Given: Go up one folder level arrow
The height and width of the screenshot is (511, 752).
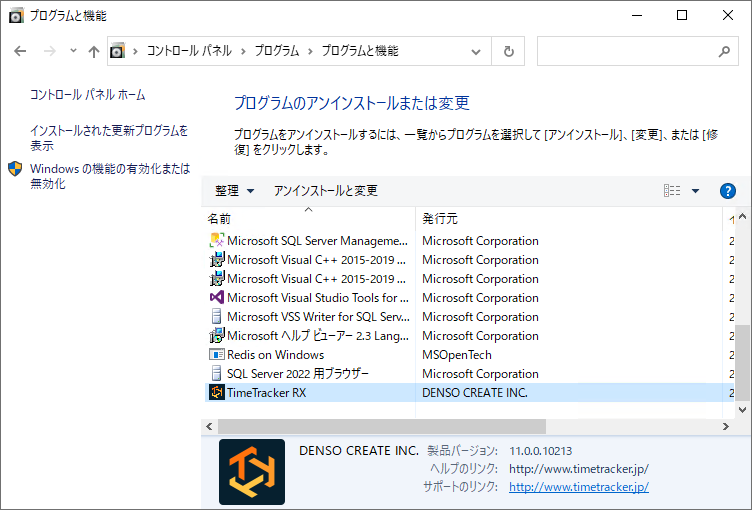Looking at the screenshot, I should point(93,51).
